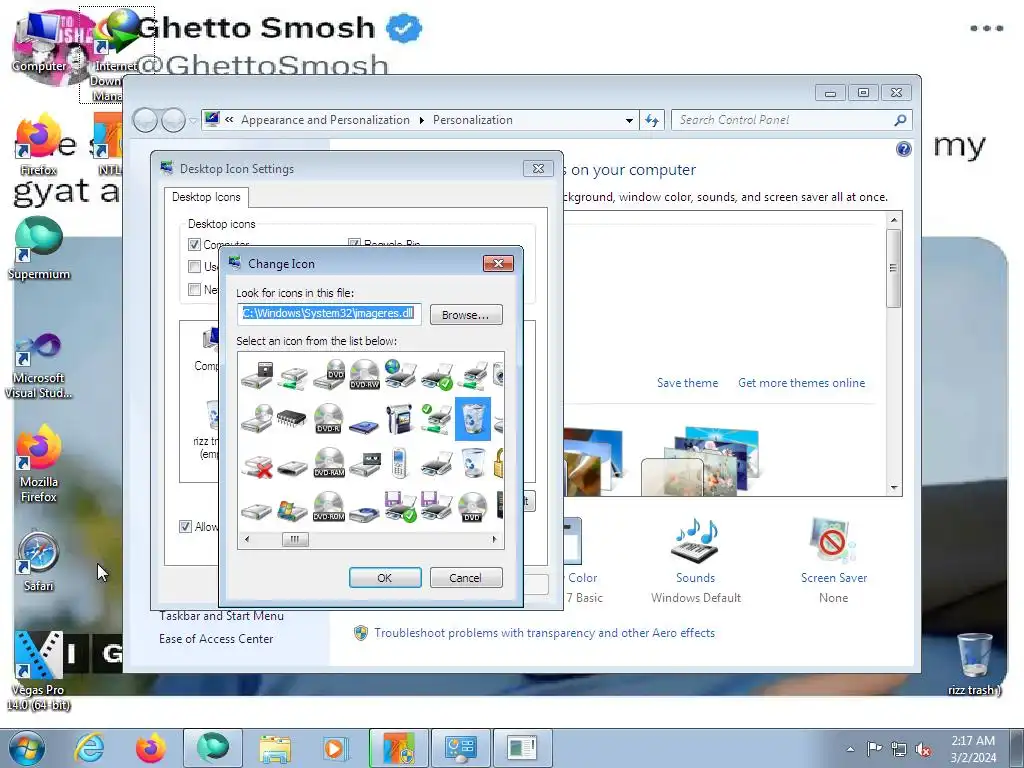Image resolution: width=1024 pixels, height=768 pixels.
Task: Choose the memory chip icon
Action: pos(291,419)
